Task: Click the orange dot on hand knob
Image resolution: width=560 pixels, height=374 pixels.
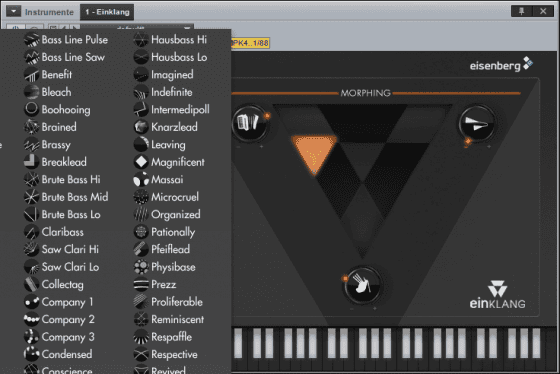Action: point(345,278)
